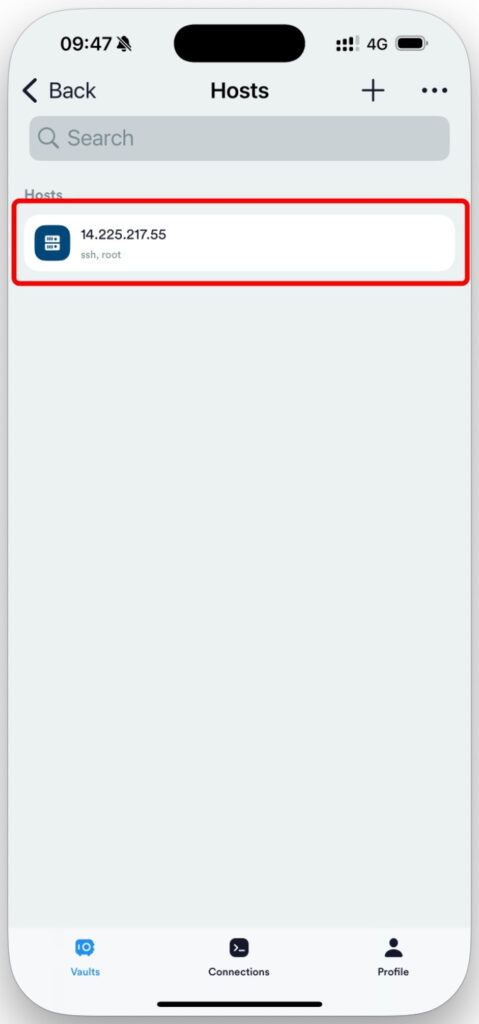The image size is (479, 1024).
Task: Click the Hosts page title
Action: (239, 91)
